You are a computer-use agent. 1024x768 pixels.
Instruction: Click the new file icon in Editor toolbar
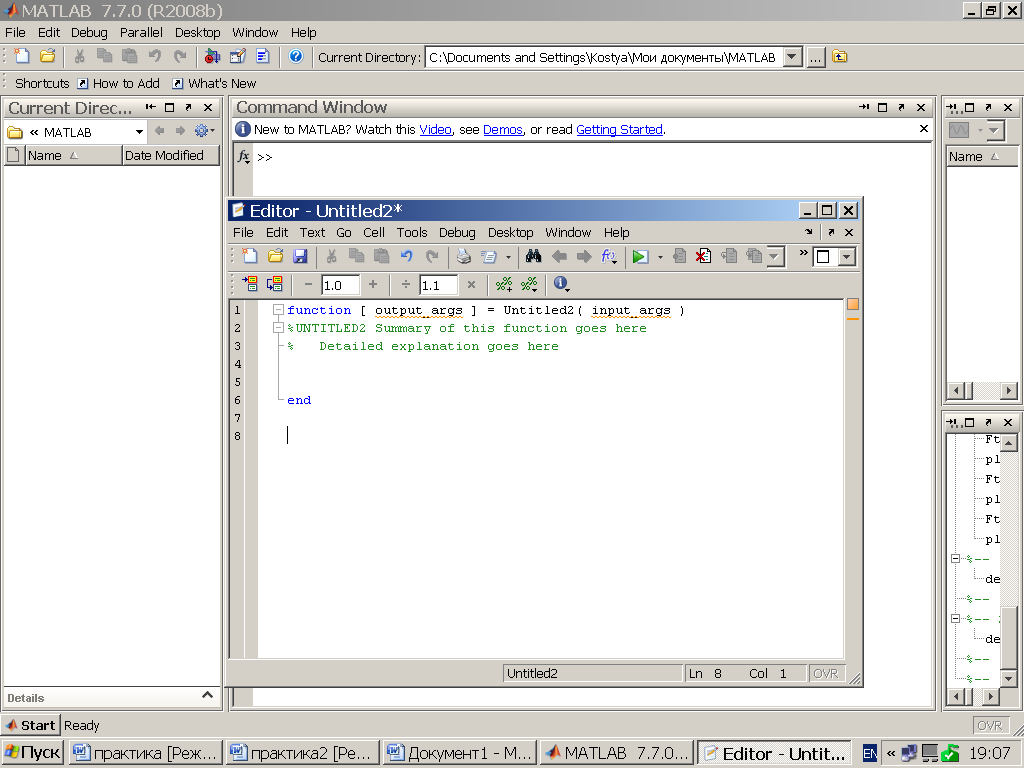click(x=250, y=257)
